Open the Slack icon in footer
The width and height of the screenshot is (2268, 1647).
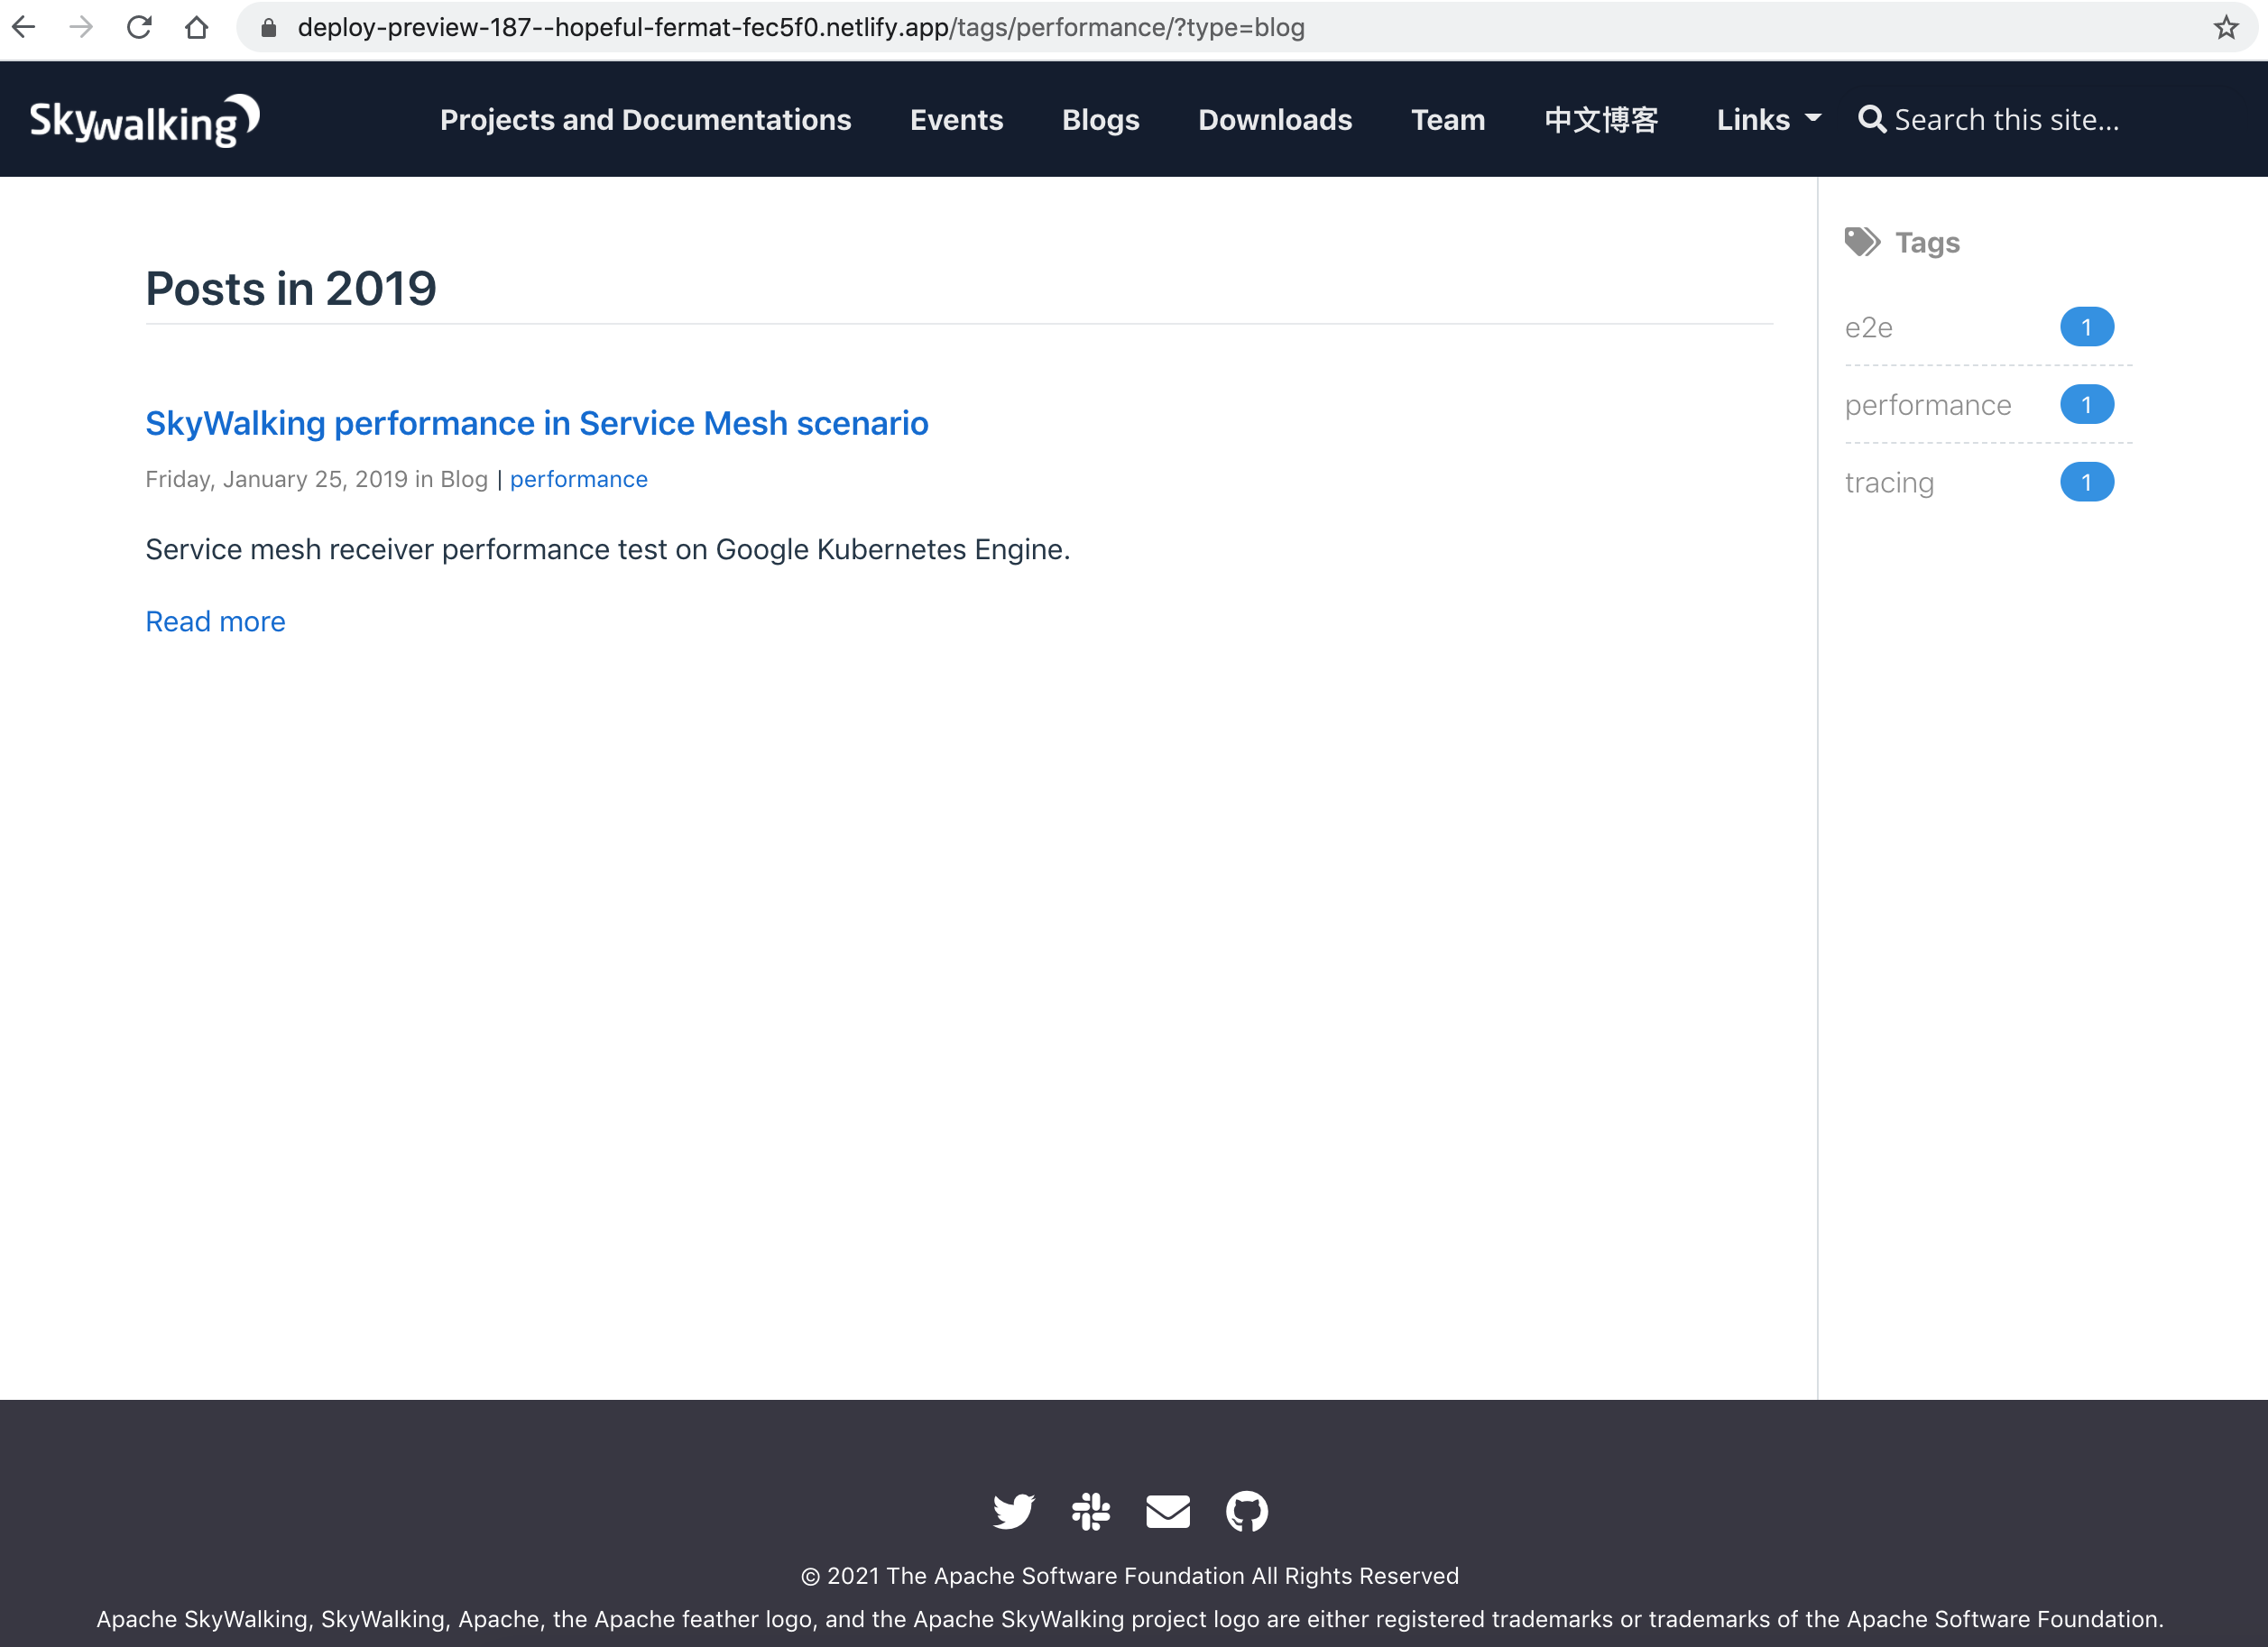[x=1090, y=1511]
